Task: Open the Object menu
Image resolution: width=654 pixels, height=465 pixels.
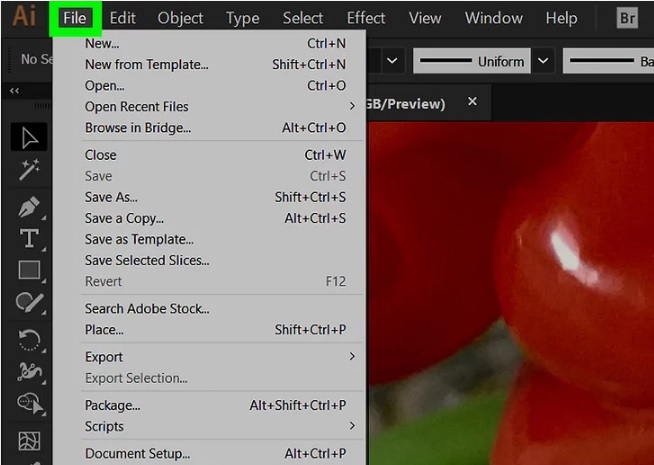Action: click(x=180, y=18)
